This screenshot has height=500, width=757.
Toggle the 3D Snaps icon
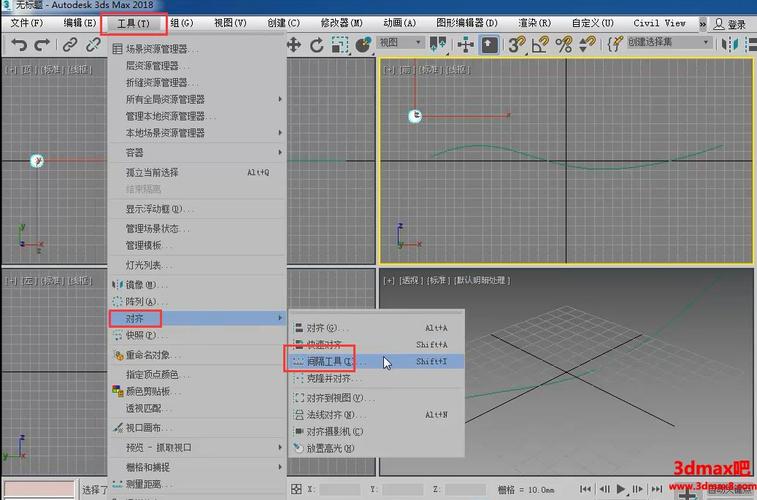coord(516,45)
